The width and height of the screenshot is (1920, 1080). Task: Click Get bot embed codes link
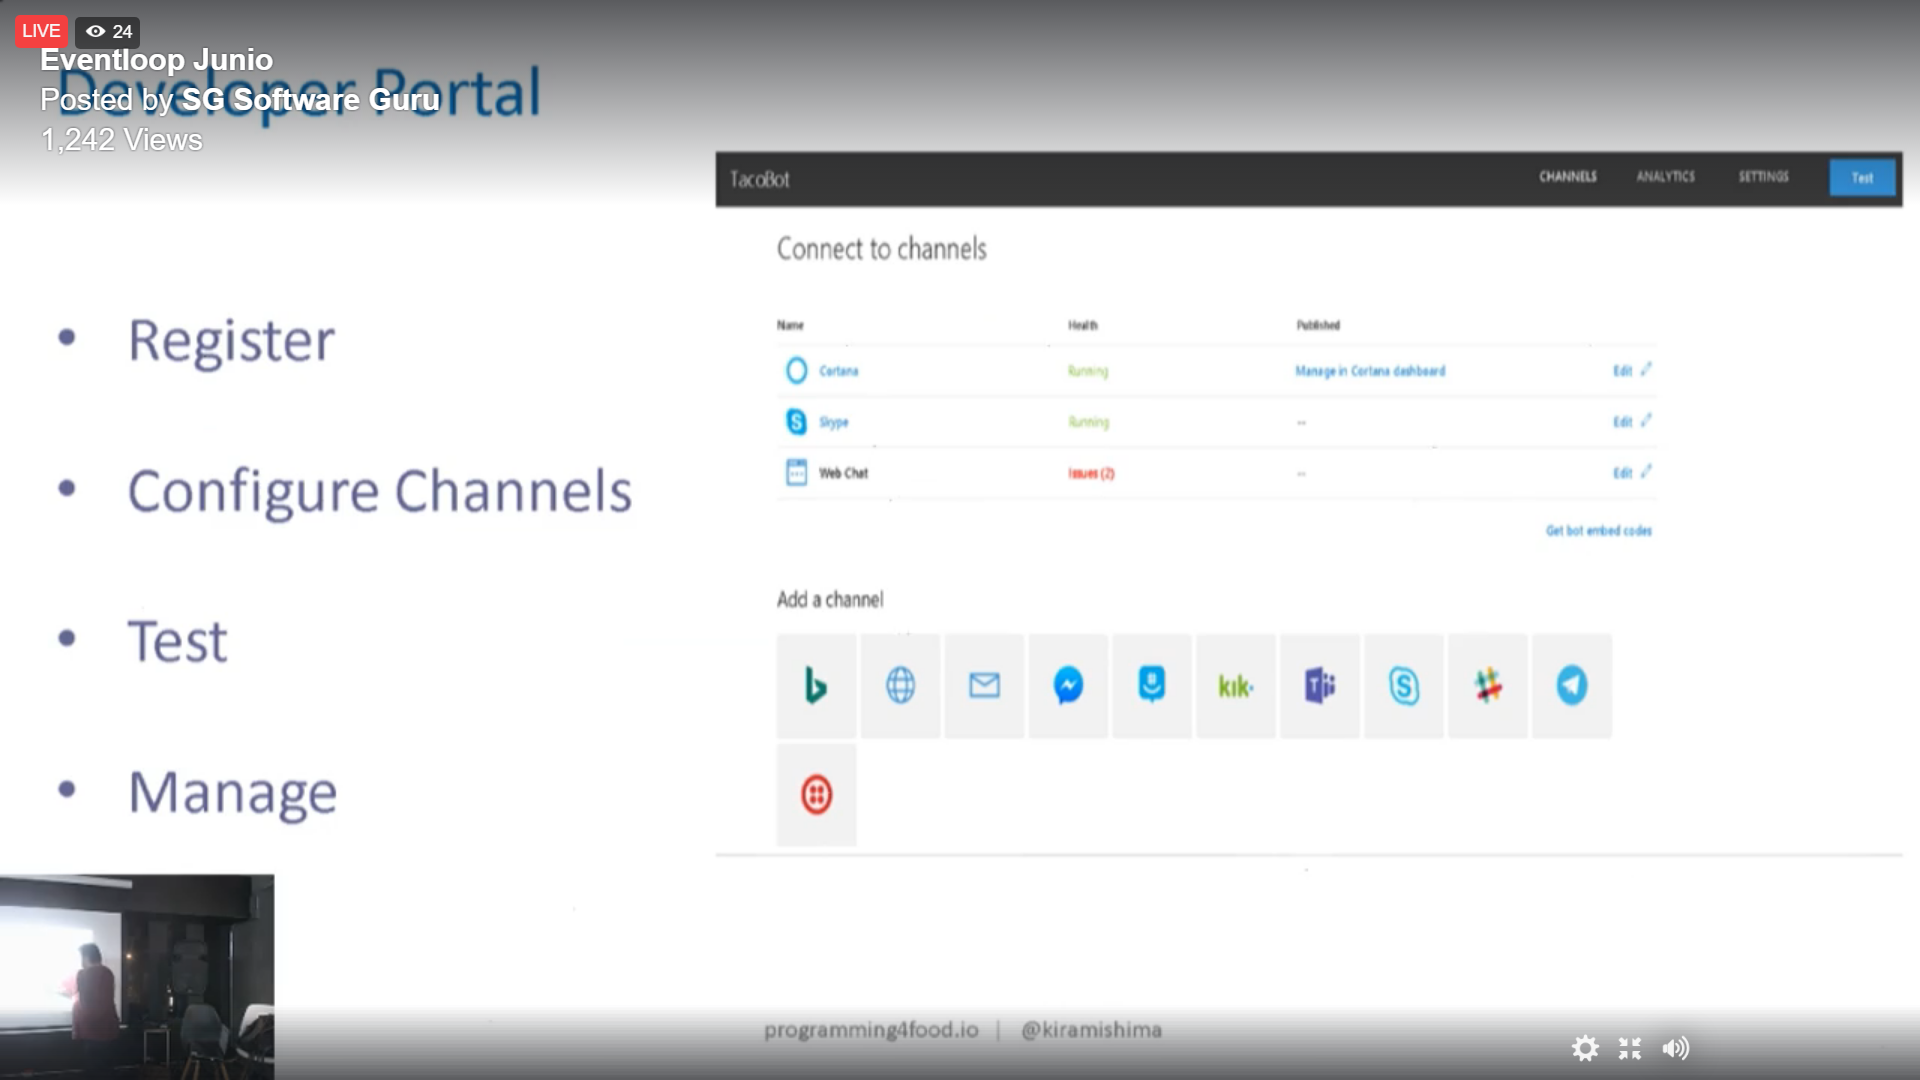[x=1599, y=531]
